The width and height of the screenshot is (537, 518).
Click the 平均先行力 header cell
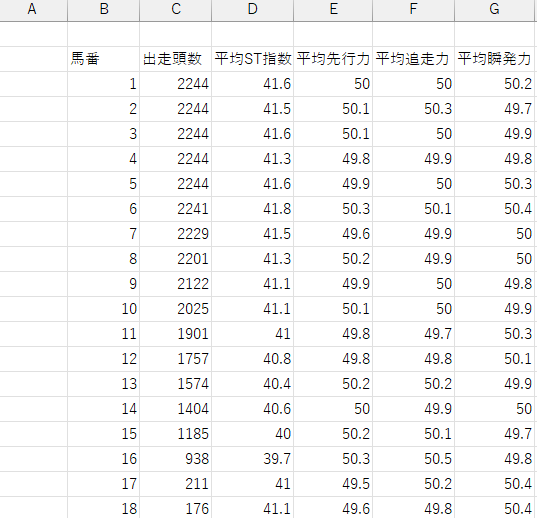point(333,59)
